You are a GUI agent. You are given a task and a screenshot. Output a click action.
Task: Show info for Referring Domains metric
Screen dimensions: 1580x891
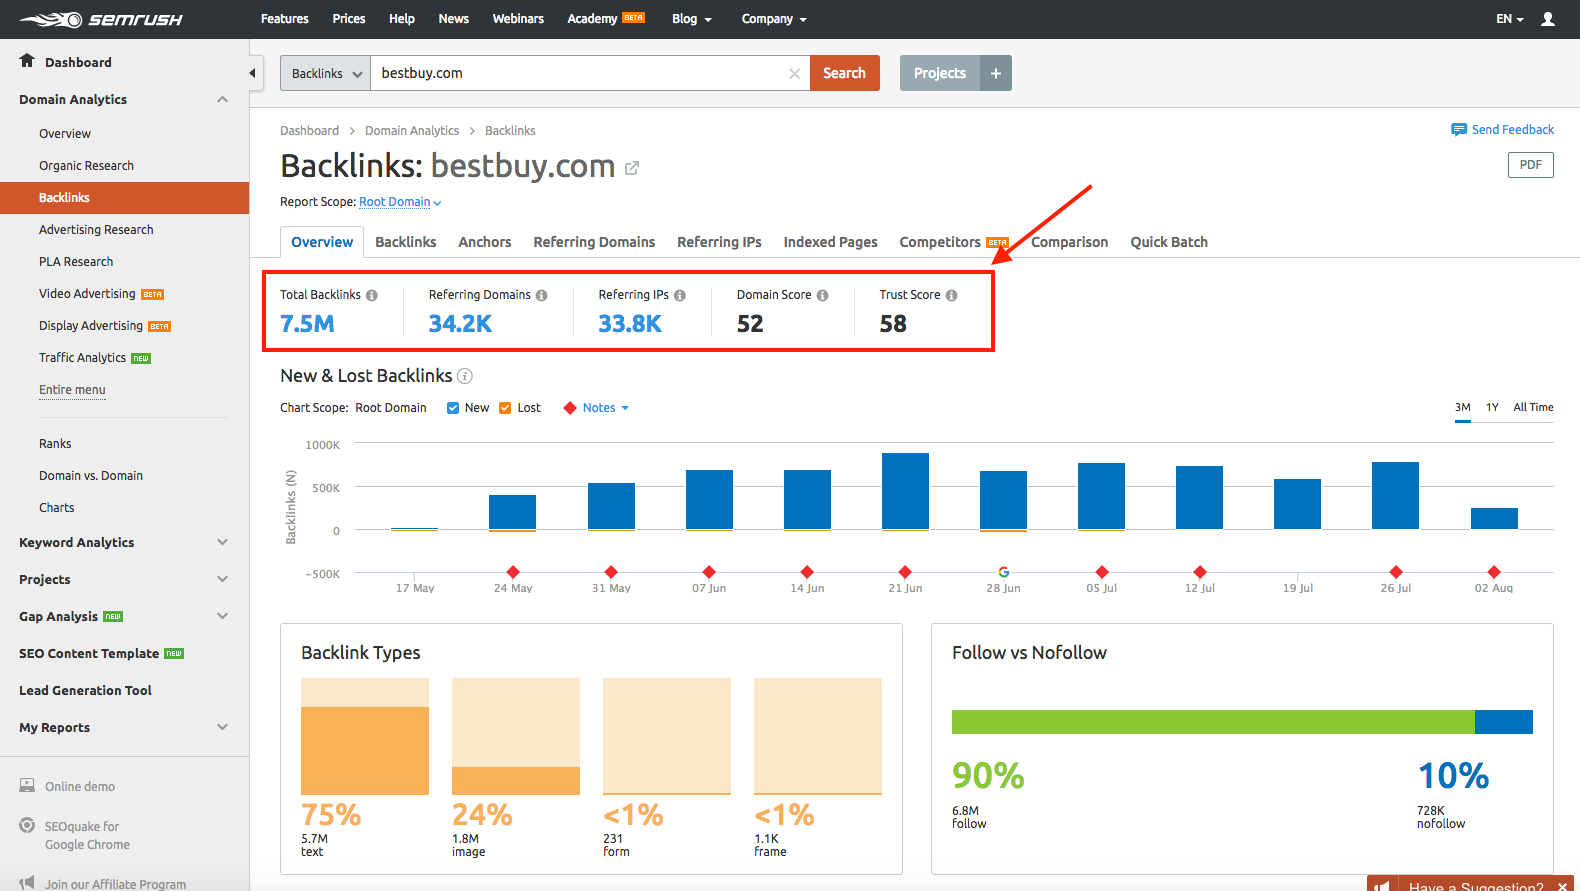click(542, 295)
